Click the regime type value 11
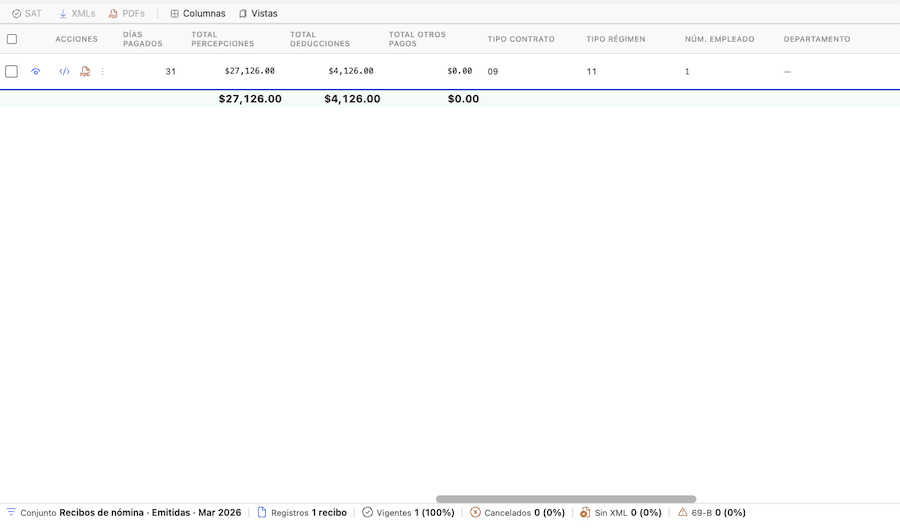This screenshot has width=900, height=528. coord(591,72)
